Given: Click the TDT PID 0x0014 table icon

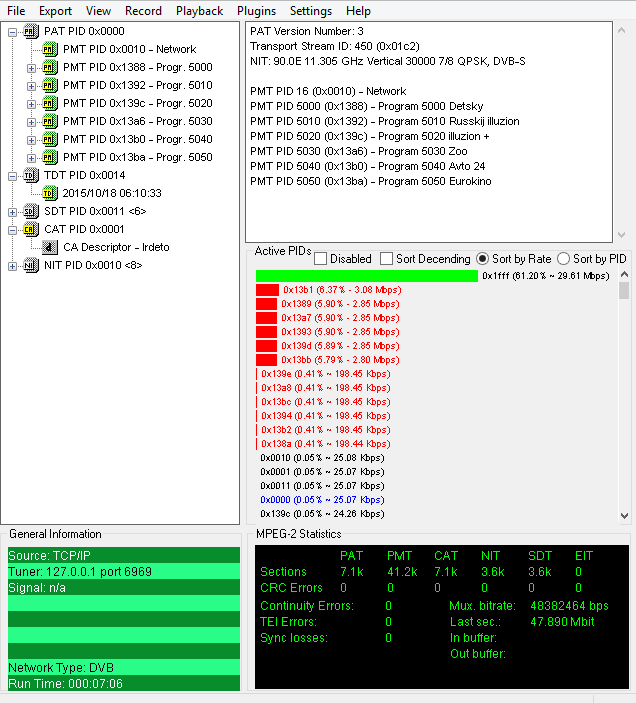Looking at the screenshot, I should pyautogui.click(x=30, y=175).
